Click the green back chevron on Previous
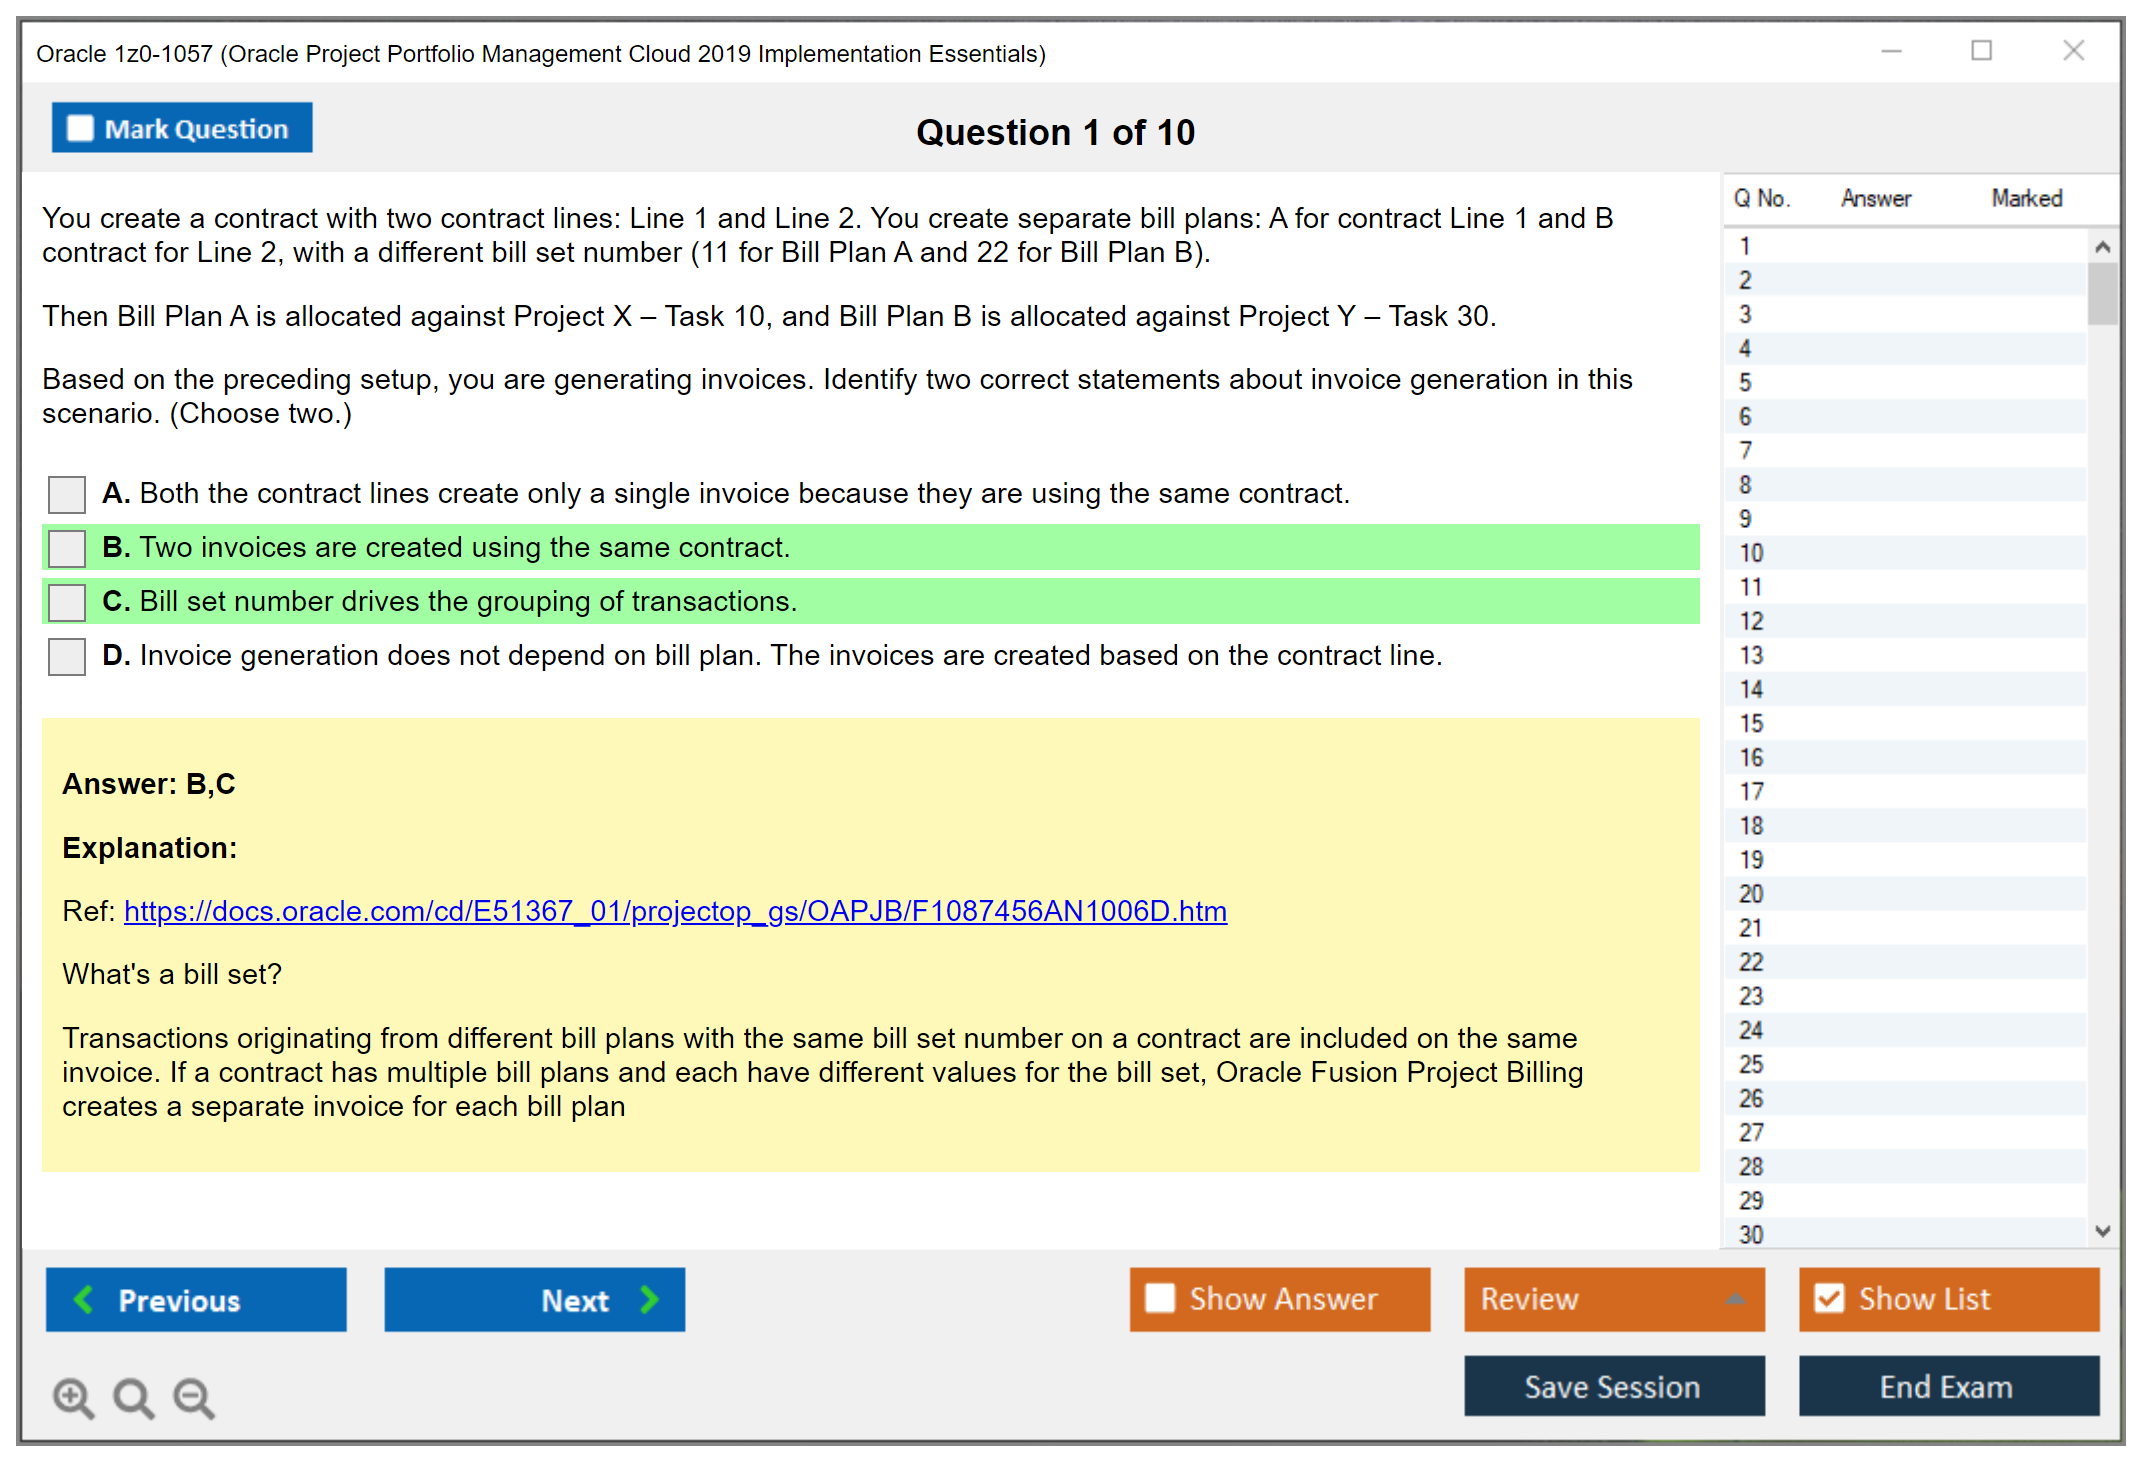 coord(84,1300)
